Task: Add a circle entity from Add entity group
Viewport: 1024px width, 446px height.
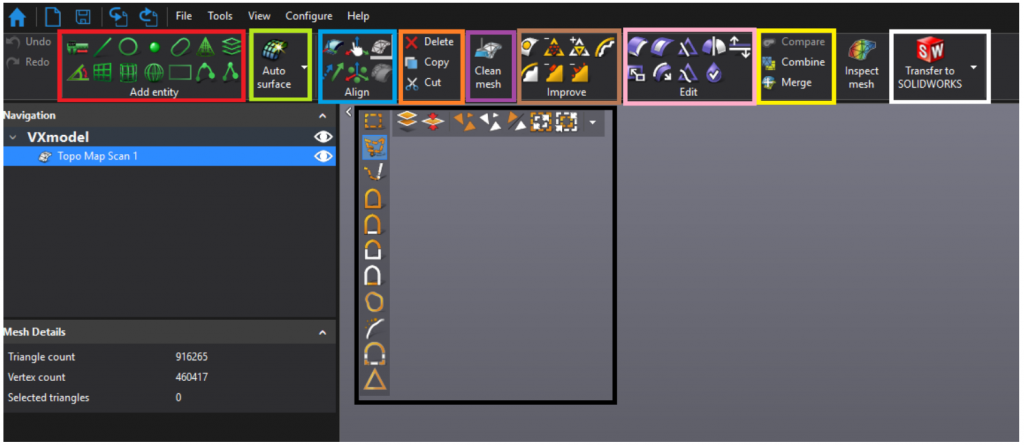Action: point(127,47)
